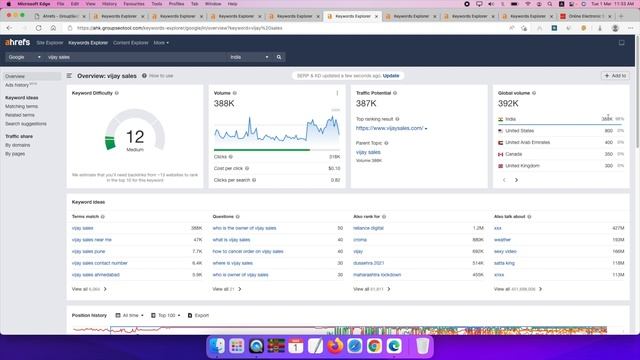Open the Top 100 positions dropdown
The height and width of the screenshot is (360, 640).
tap(166, 316)
